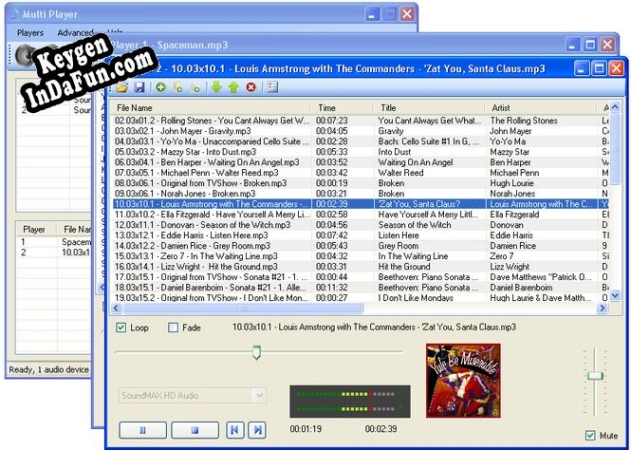
Task: Click the yellow document add icon
Action: [x=178, y=87]
